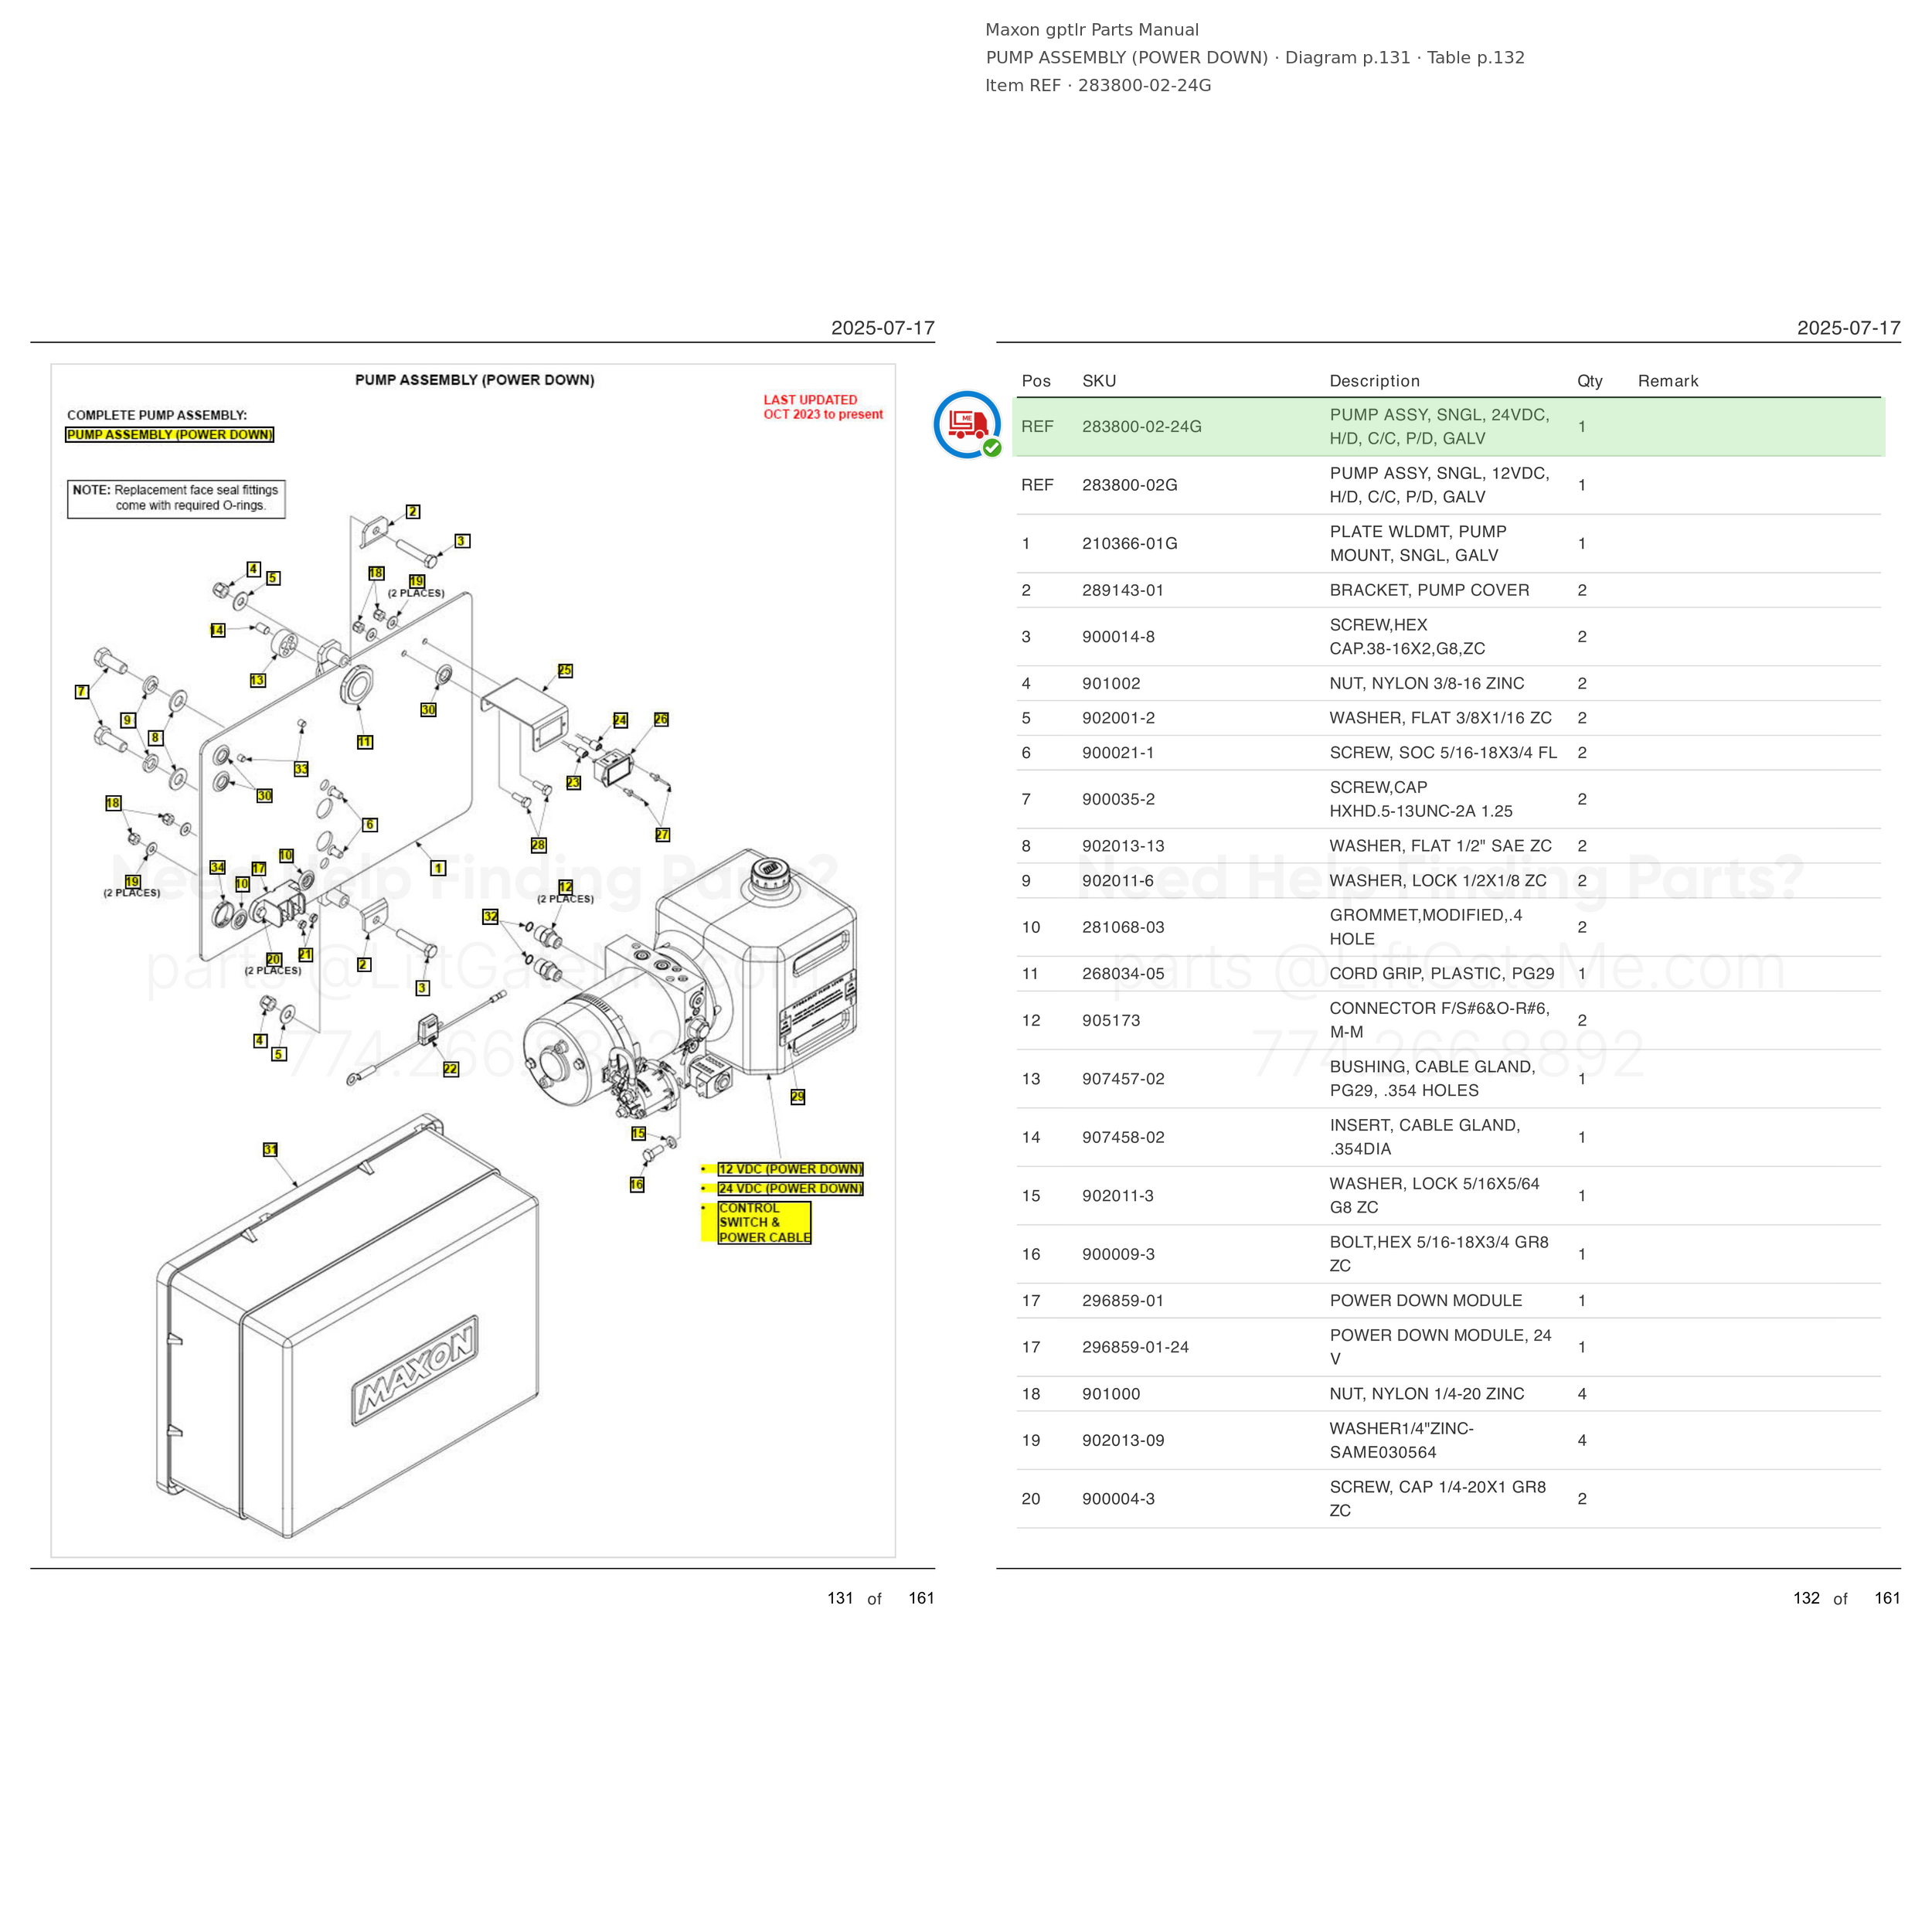The height and width of the screenshot is (1932, 1932).
Task: Click callout 29 next to the reservoir tank
Action: (x=797, y=1097)
